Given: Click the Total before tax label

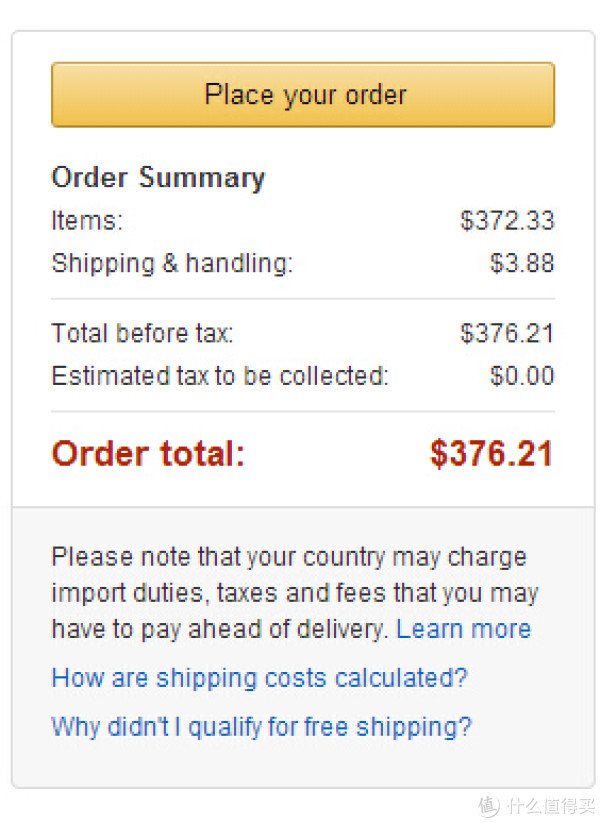Looking at the screenshot, I should 142,333.
